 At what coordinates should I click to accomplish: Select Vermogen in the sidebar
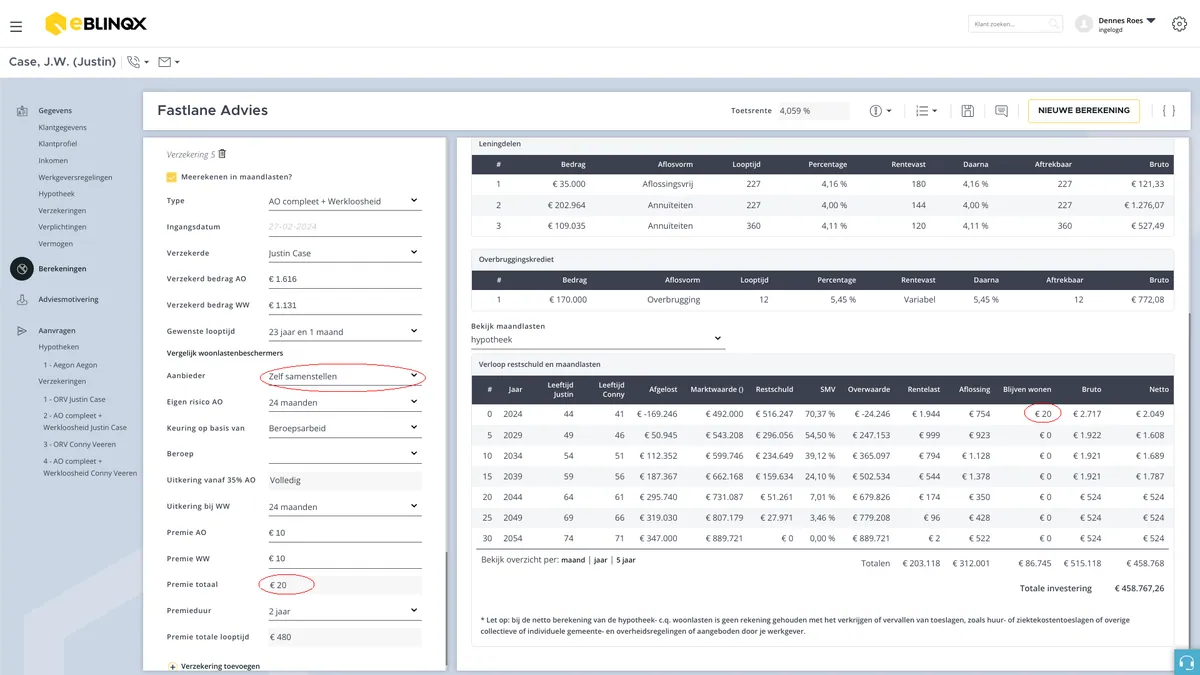pos(55,243)
